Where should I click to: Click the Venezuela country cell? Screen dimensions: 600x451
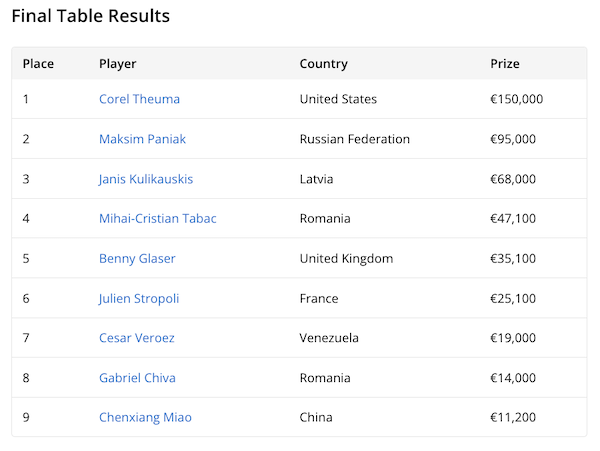pyautogui.click(x=329, y=338)
